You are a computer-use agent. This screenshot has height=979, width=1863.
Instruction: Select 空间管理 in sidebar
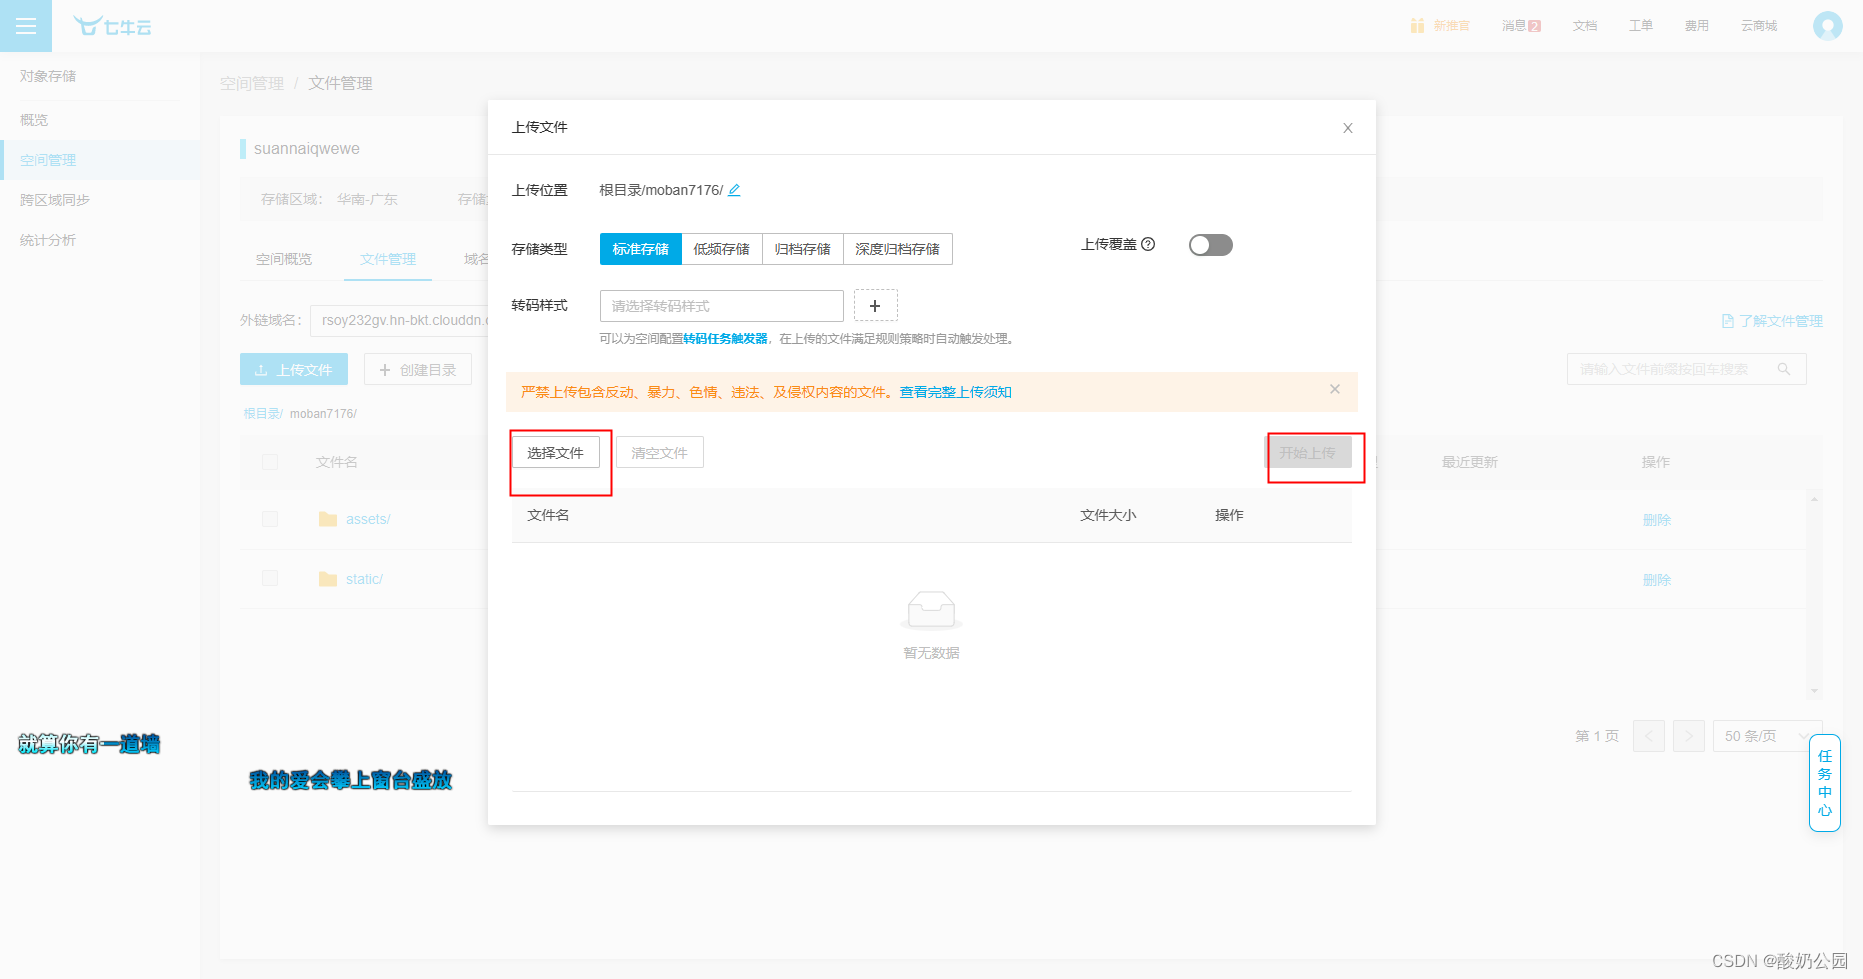(x=100, y=160)
